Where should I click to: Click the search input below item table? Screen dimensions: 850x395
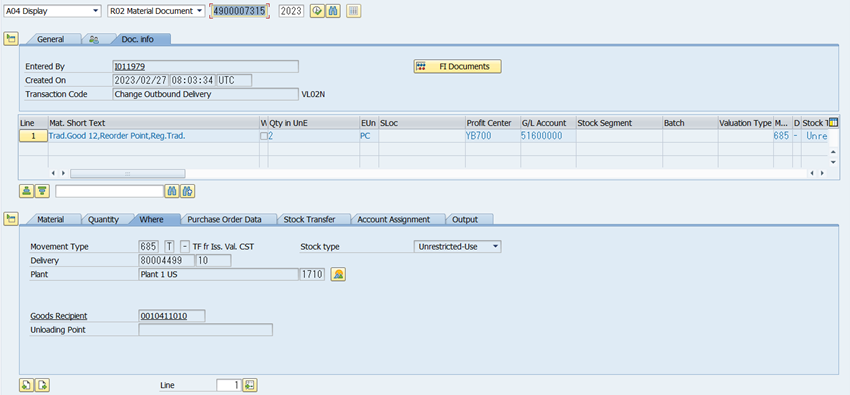click(110, 191)
